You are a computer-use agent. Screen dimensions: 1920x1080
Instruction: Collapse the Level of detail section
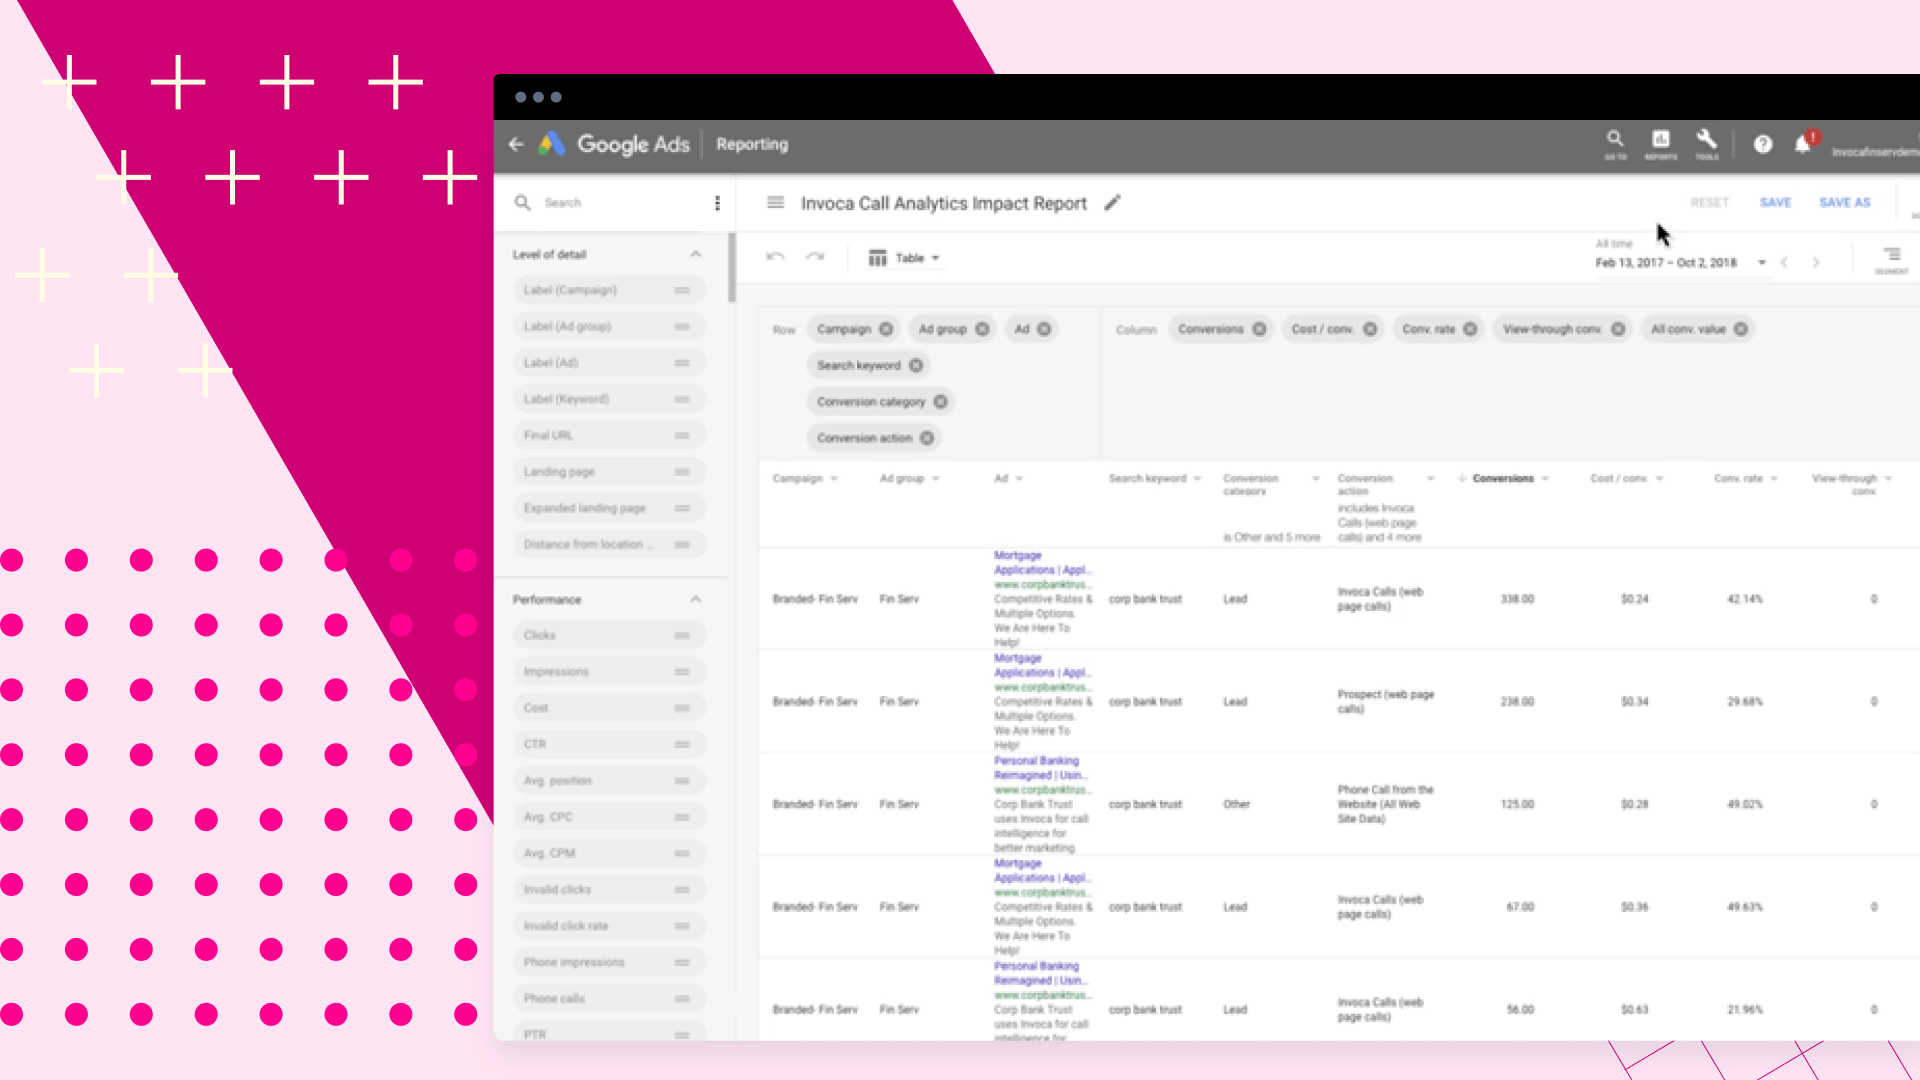tap(696, 254)
